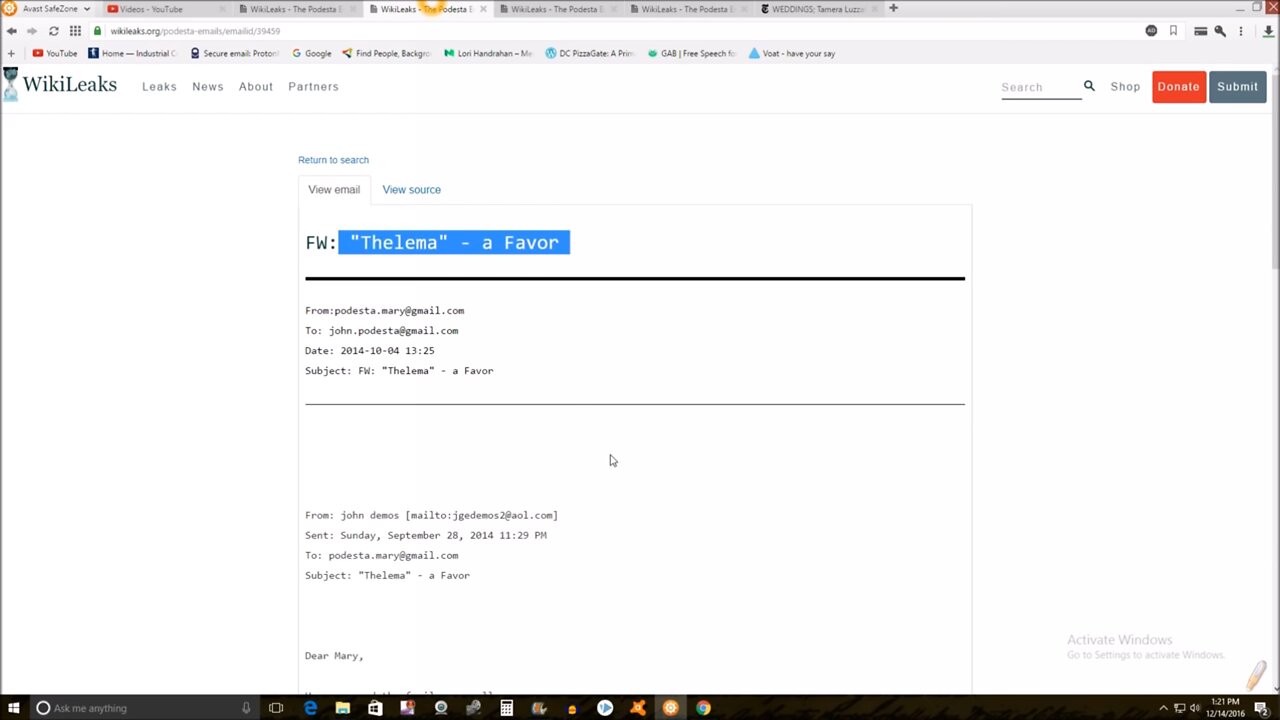This screenshot has height=720, width=1280.
Task: Open File Explorer from the taskbar
Action: pos(342,708)
